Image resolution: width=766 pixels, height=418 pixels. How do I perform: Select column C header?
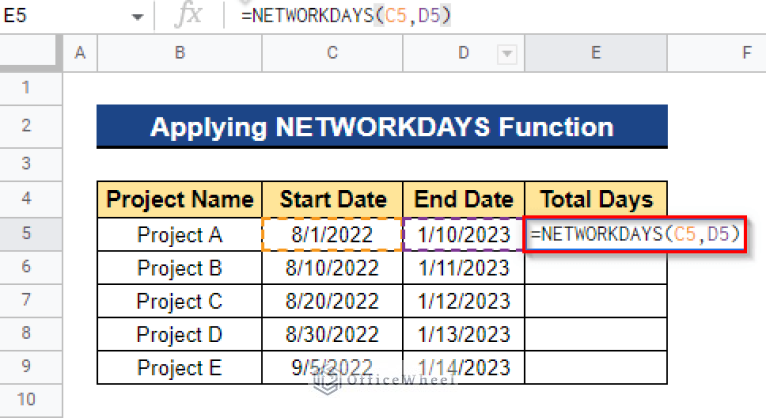(x=332, y=53)
